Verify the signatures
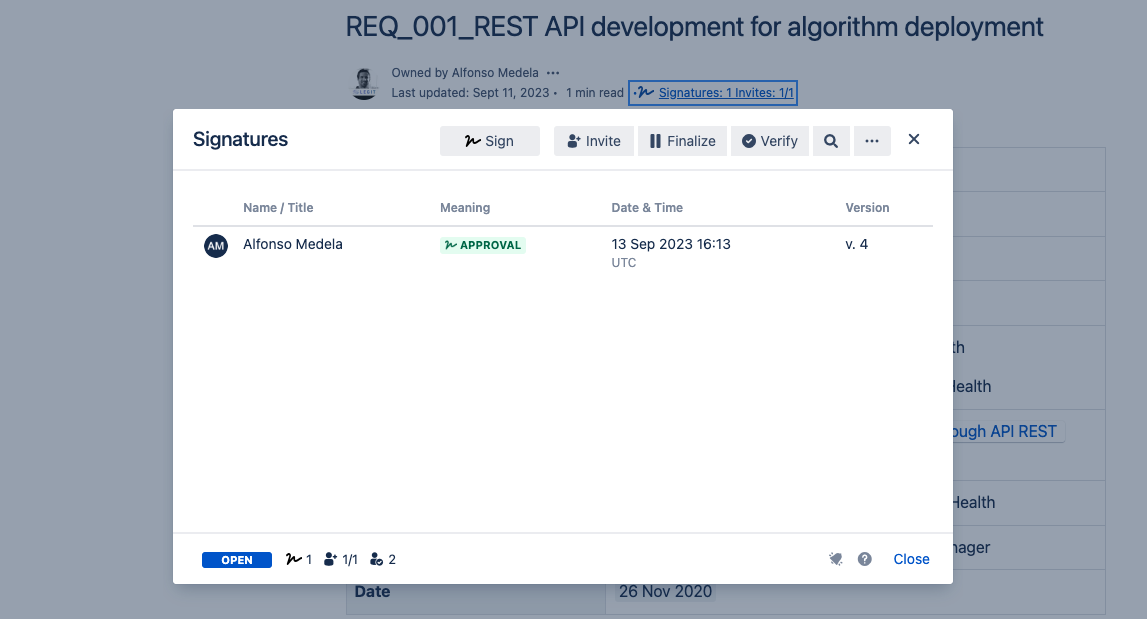1147x619 pixels. [769, 141]
